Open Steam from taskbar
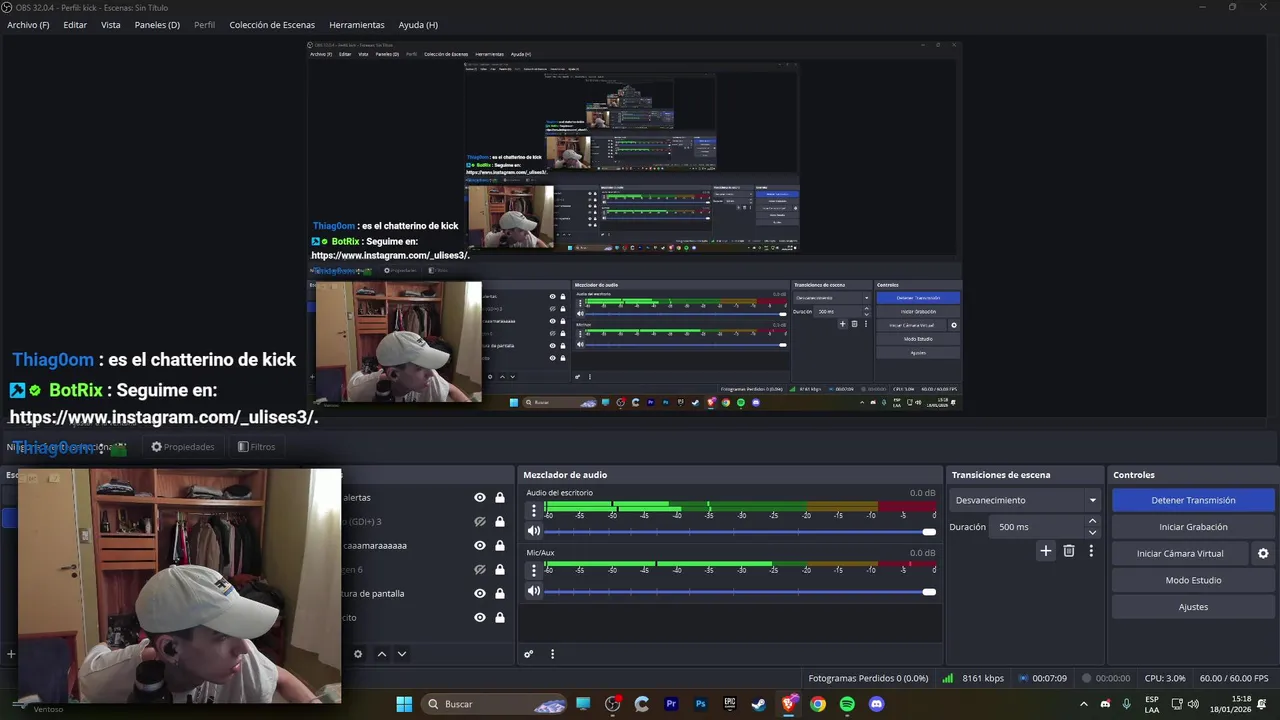 pyautogui.click(x=759, y=704)
